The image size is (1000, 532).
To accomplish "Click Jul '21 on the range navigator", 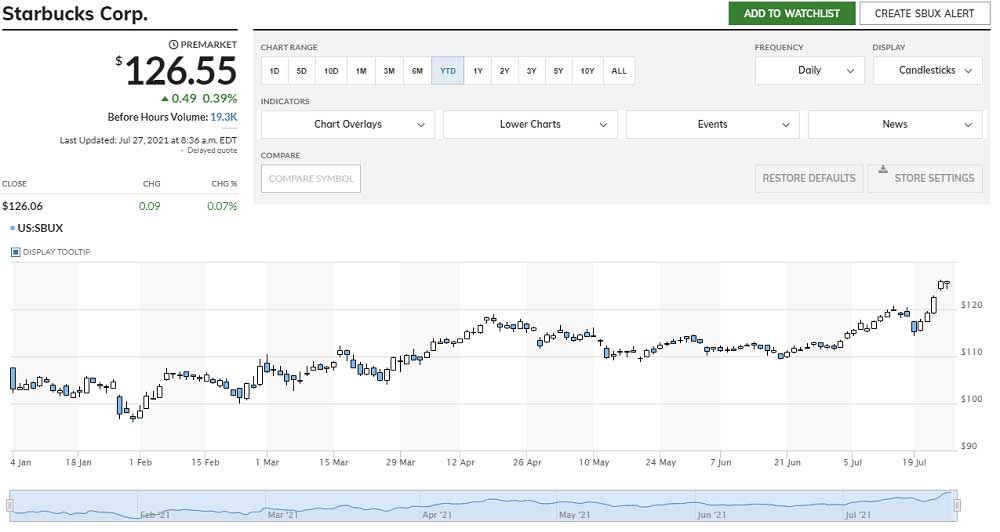I will (858, 515).
